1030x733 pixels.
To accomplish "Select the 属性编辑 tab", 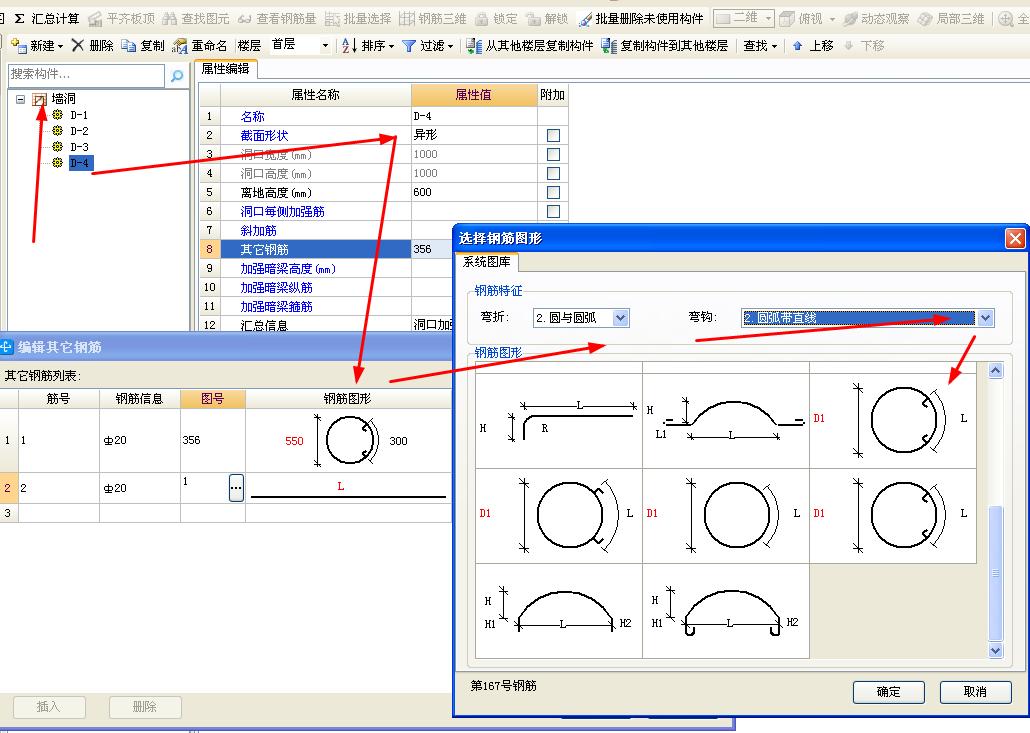I will pos(225,68).
